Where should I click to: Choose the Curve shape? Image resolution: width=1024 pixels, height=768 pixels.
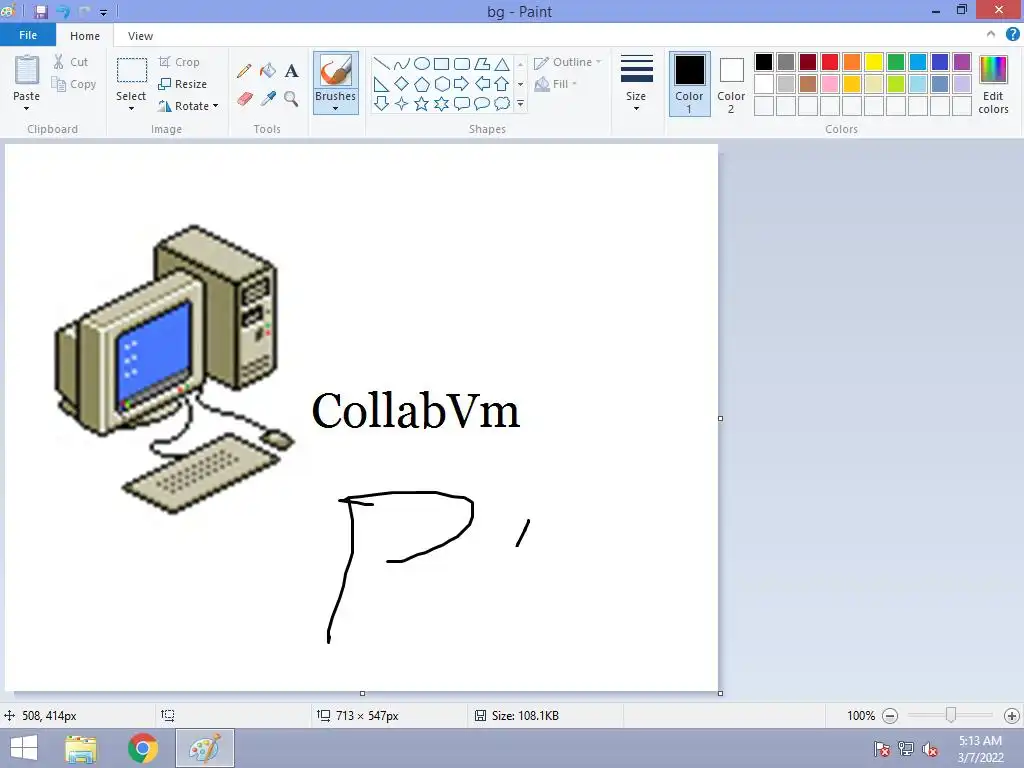click(402, 64)
